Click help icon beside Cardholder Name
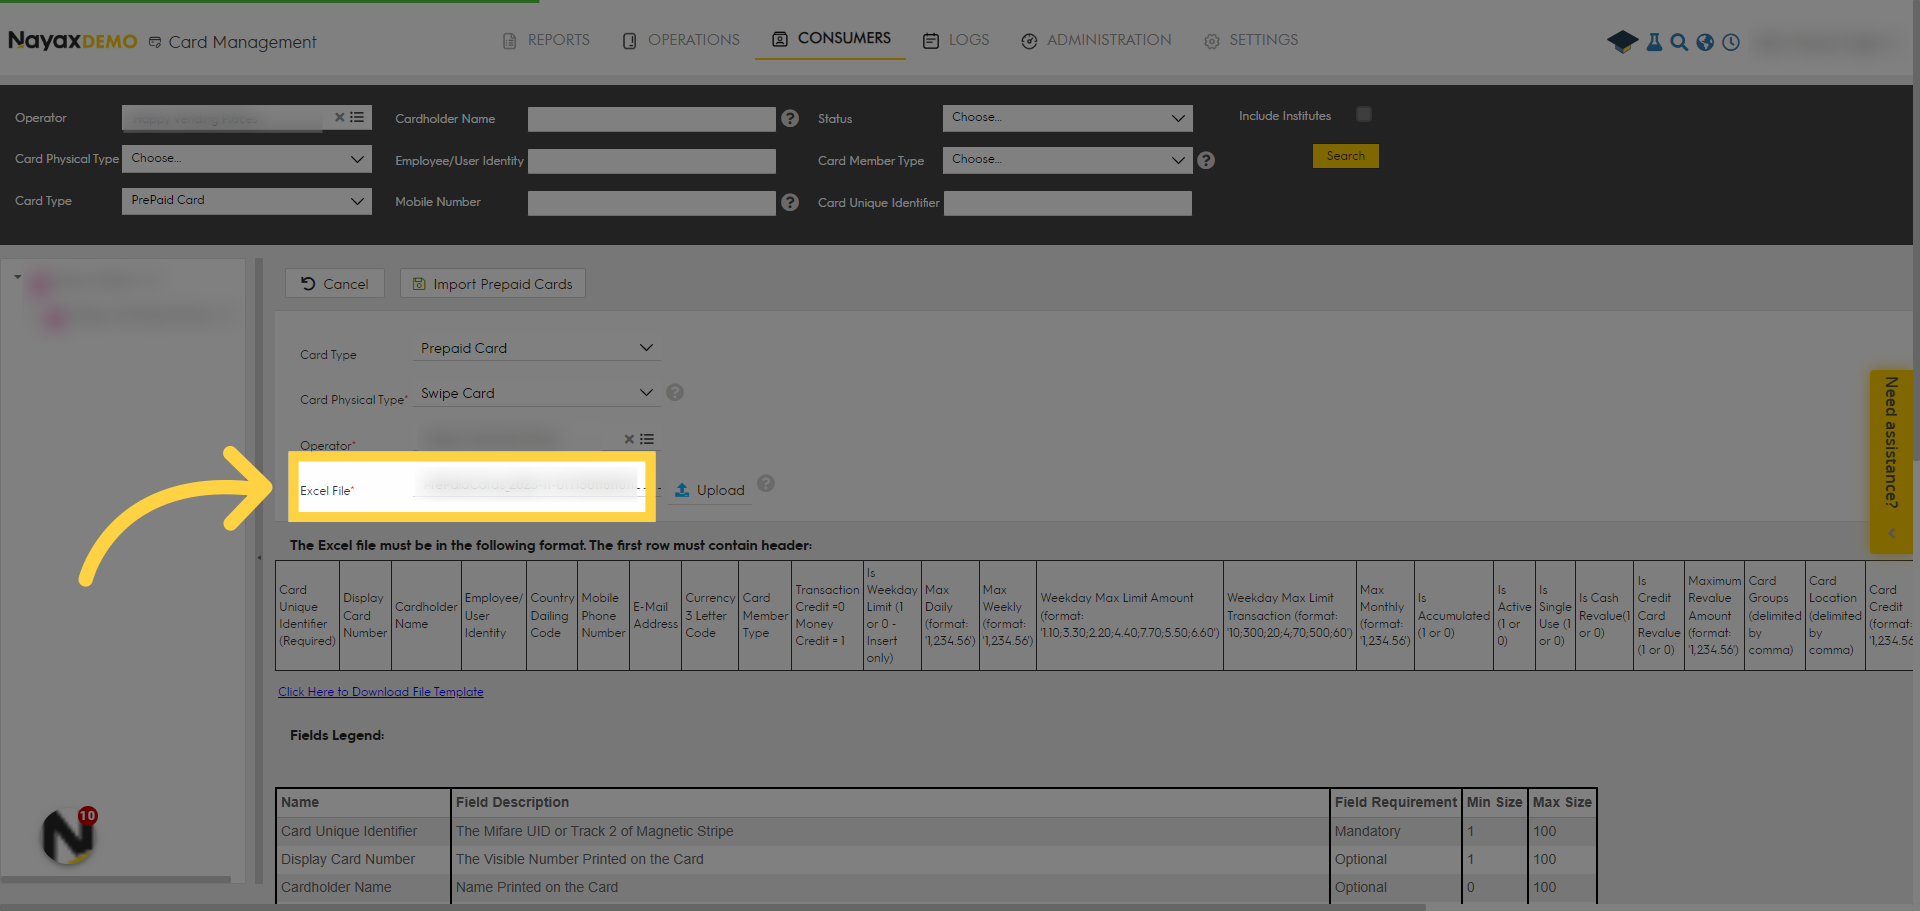The height and width of the screenshot is (911, 1920). [x=790, y=118]
